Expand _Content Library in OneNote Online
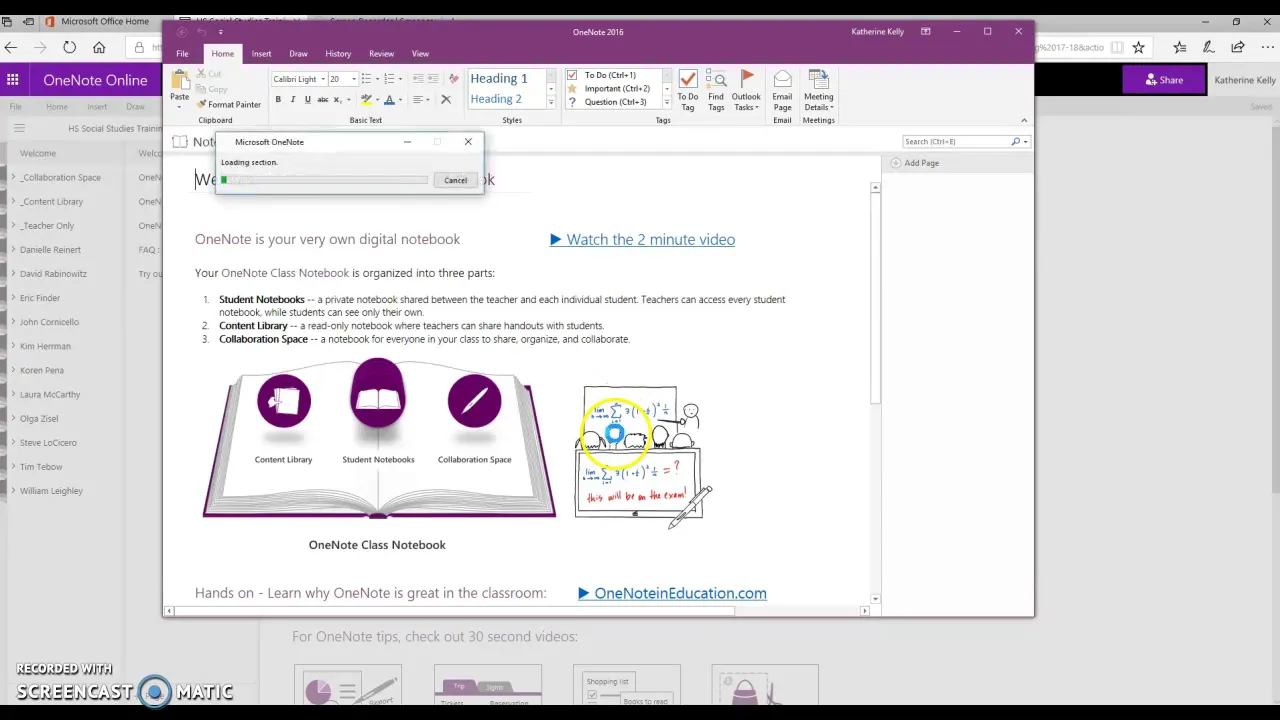 (x=13, y=201)
